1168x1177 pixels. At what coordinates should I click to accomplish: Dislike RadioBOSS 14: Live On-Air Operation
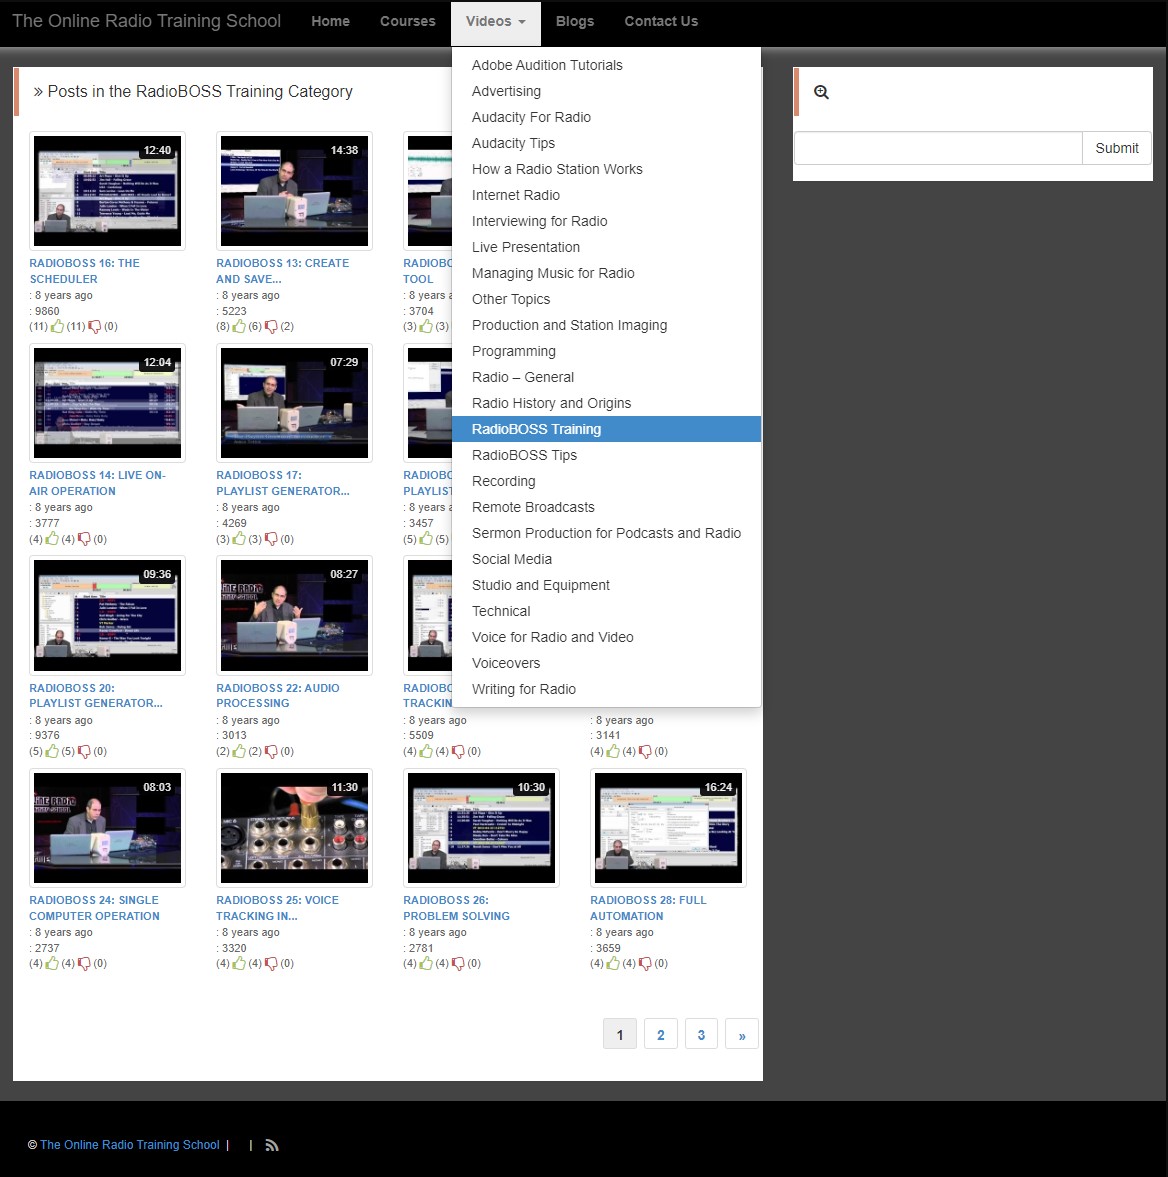tap(84, 540)
